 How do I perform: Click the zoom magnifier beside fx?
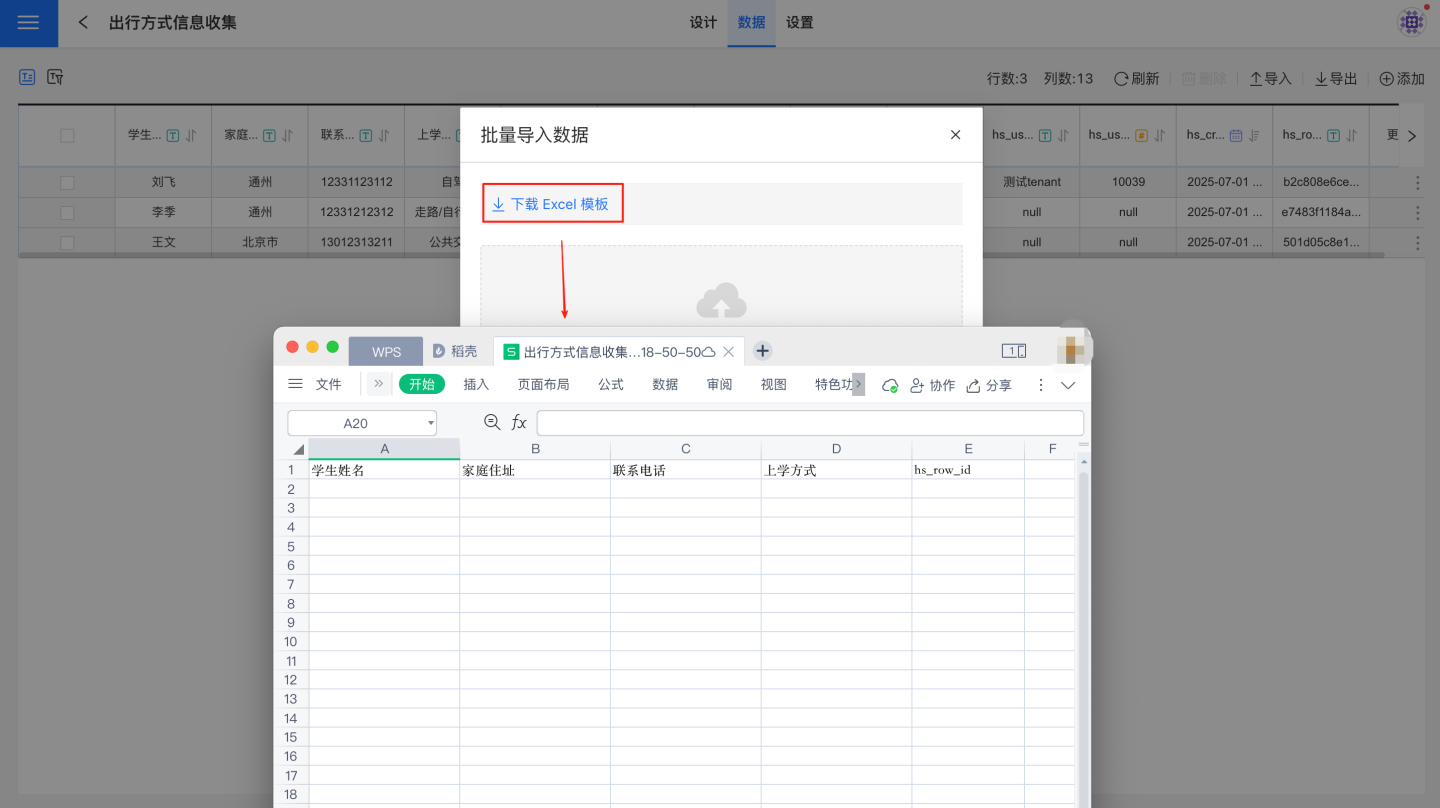pyautogui.click(x=492, y=423)
